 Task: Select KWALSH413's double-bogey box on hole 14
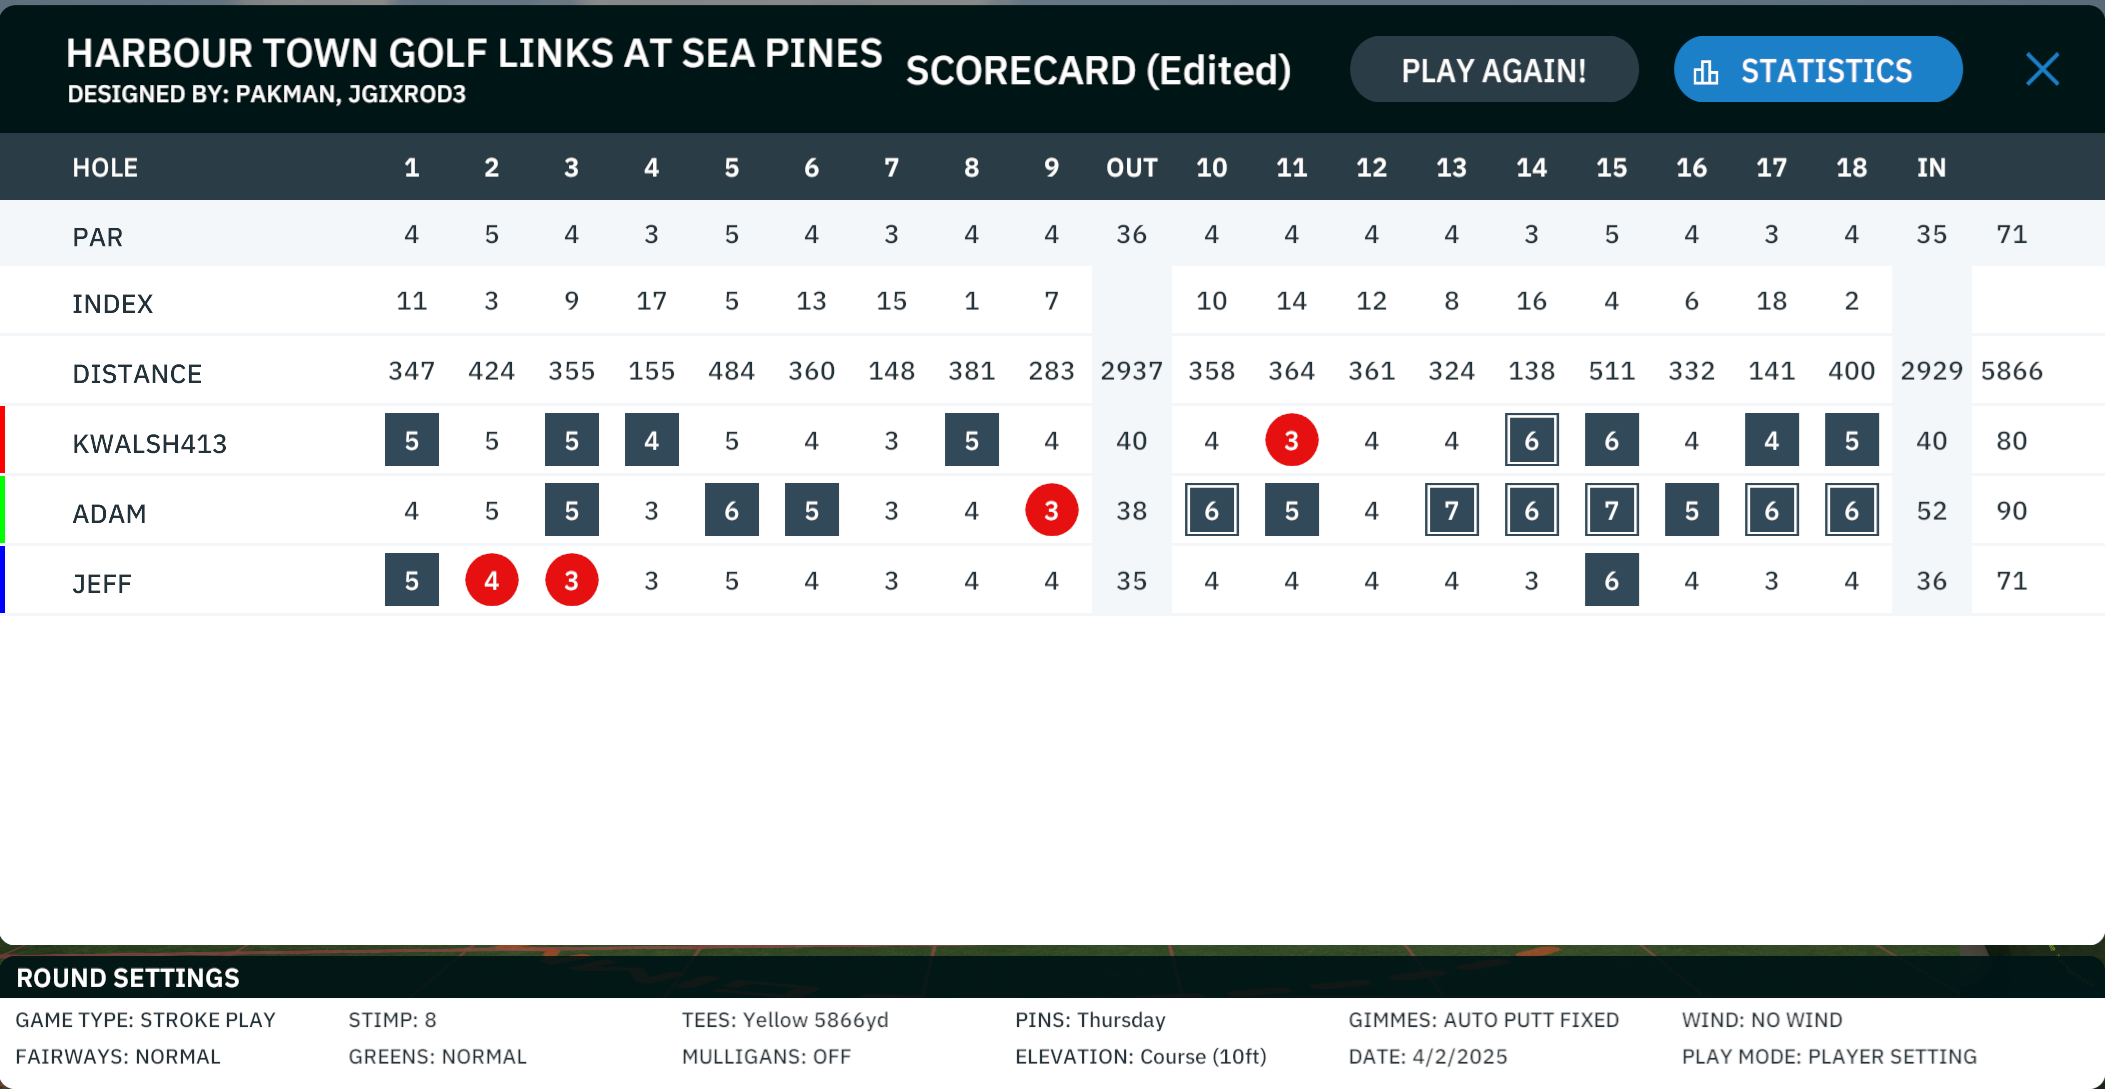(x=1532, y=440)
